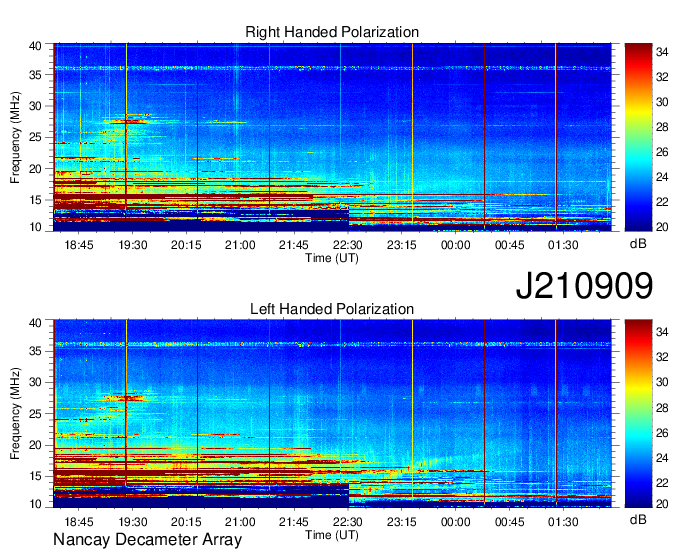Click the 32 dB label on the lower colorbar
The height and width of the screenshot is (552, 680).
pos(662,357)
